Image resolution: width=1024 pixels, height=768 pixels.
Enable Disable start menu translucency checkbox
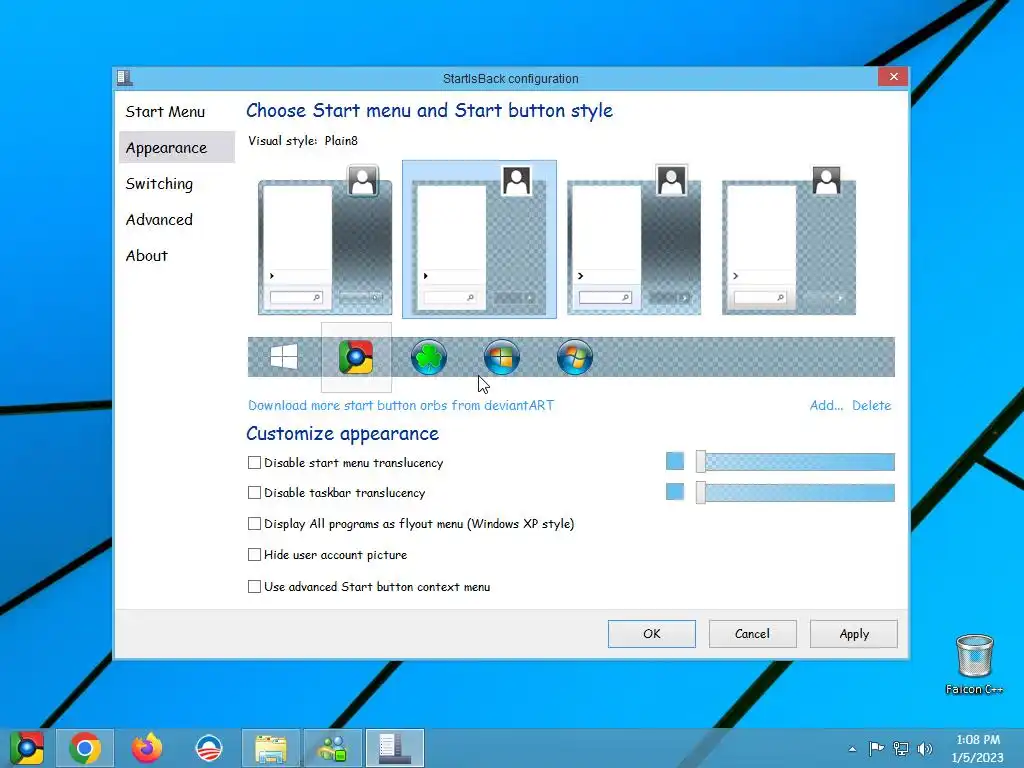(255, 462)
